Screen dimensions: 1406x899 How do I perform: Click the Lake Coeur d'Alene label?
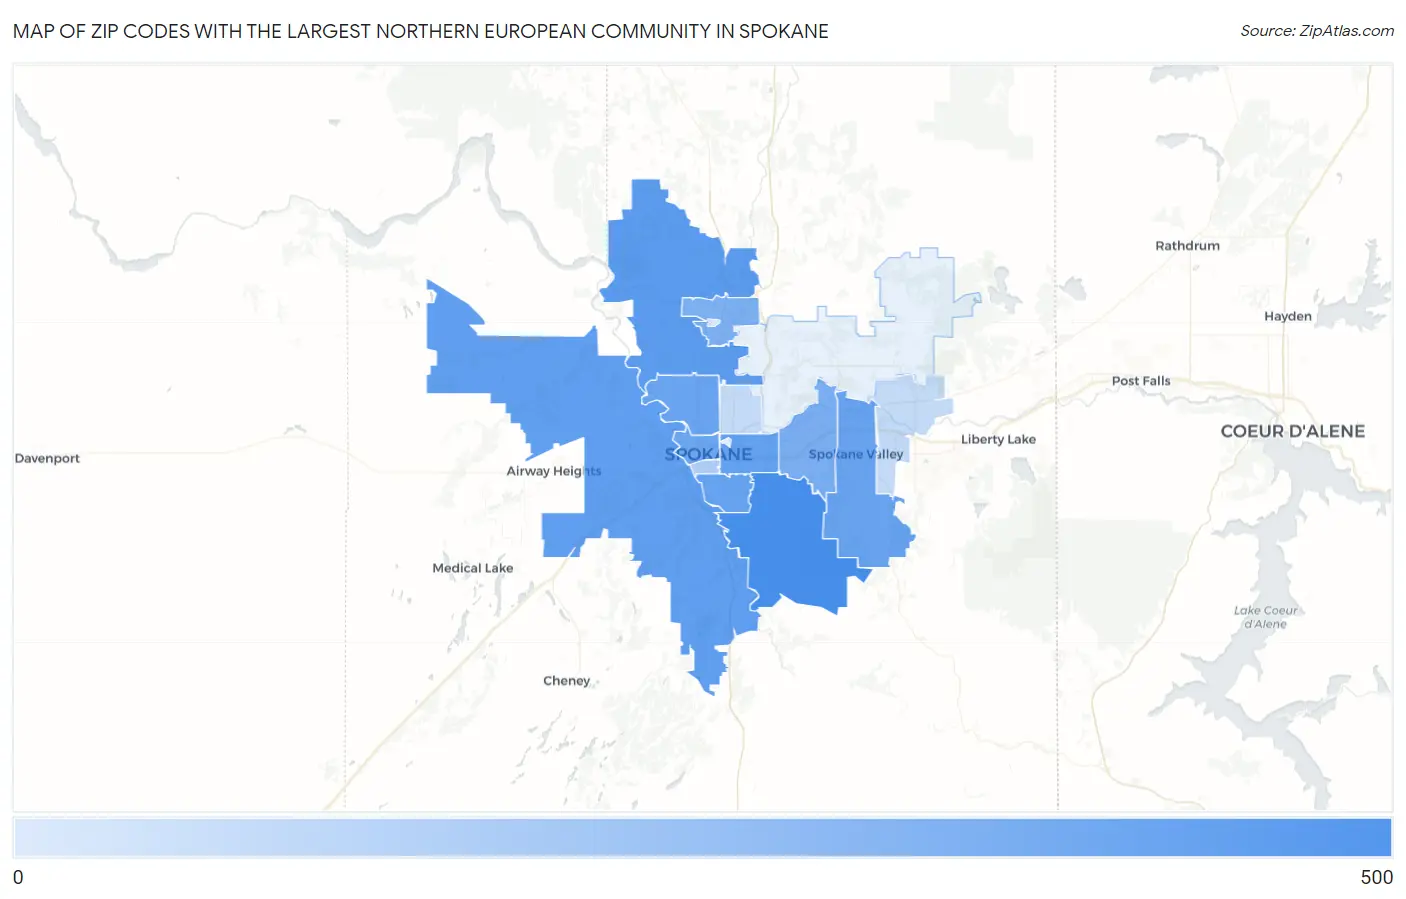click(x=1265, y=617)
